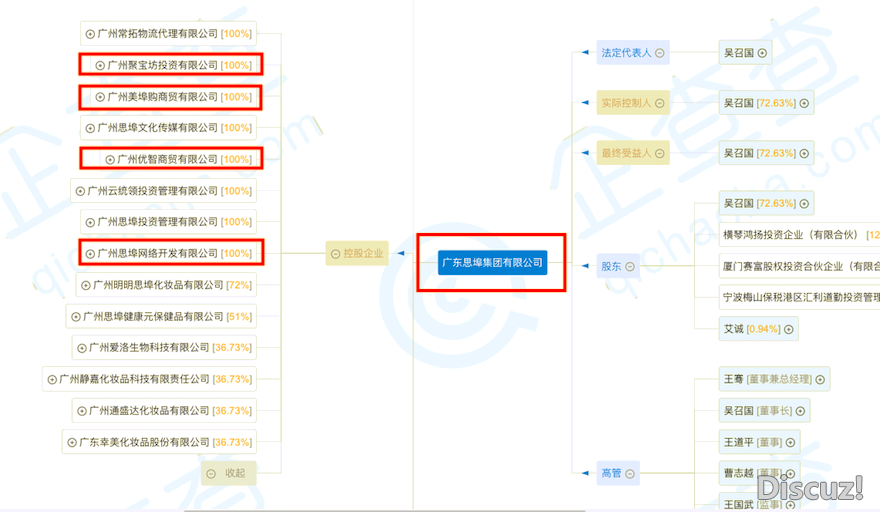
Task: Expand 广州思埠投资管理有限公司 node plus icon
Action: pyautogui.click(x=90, y=223)
